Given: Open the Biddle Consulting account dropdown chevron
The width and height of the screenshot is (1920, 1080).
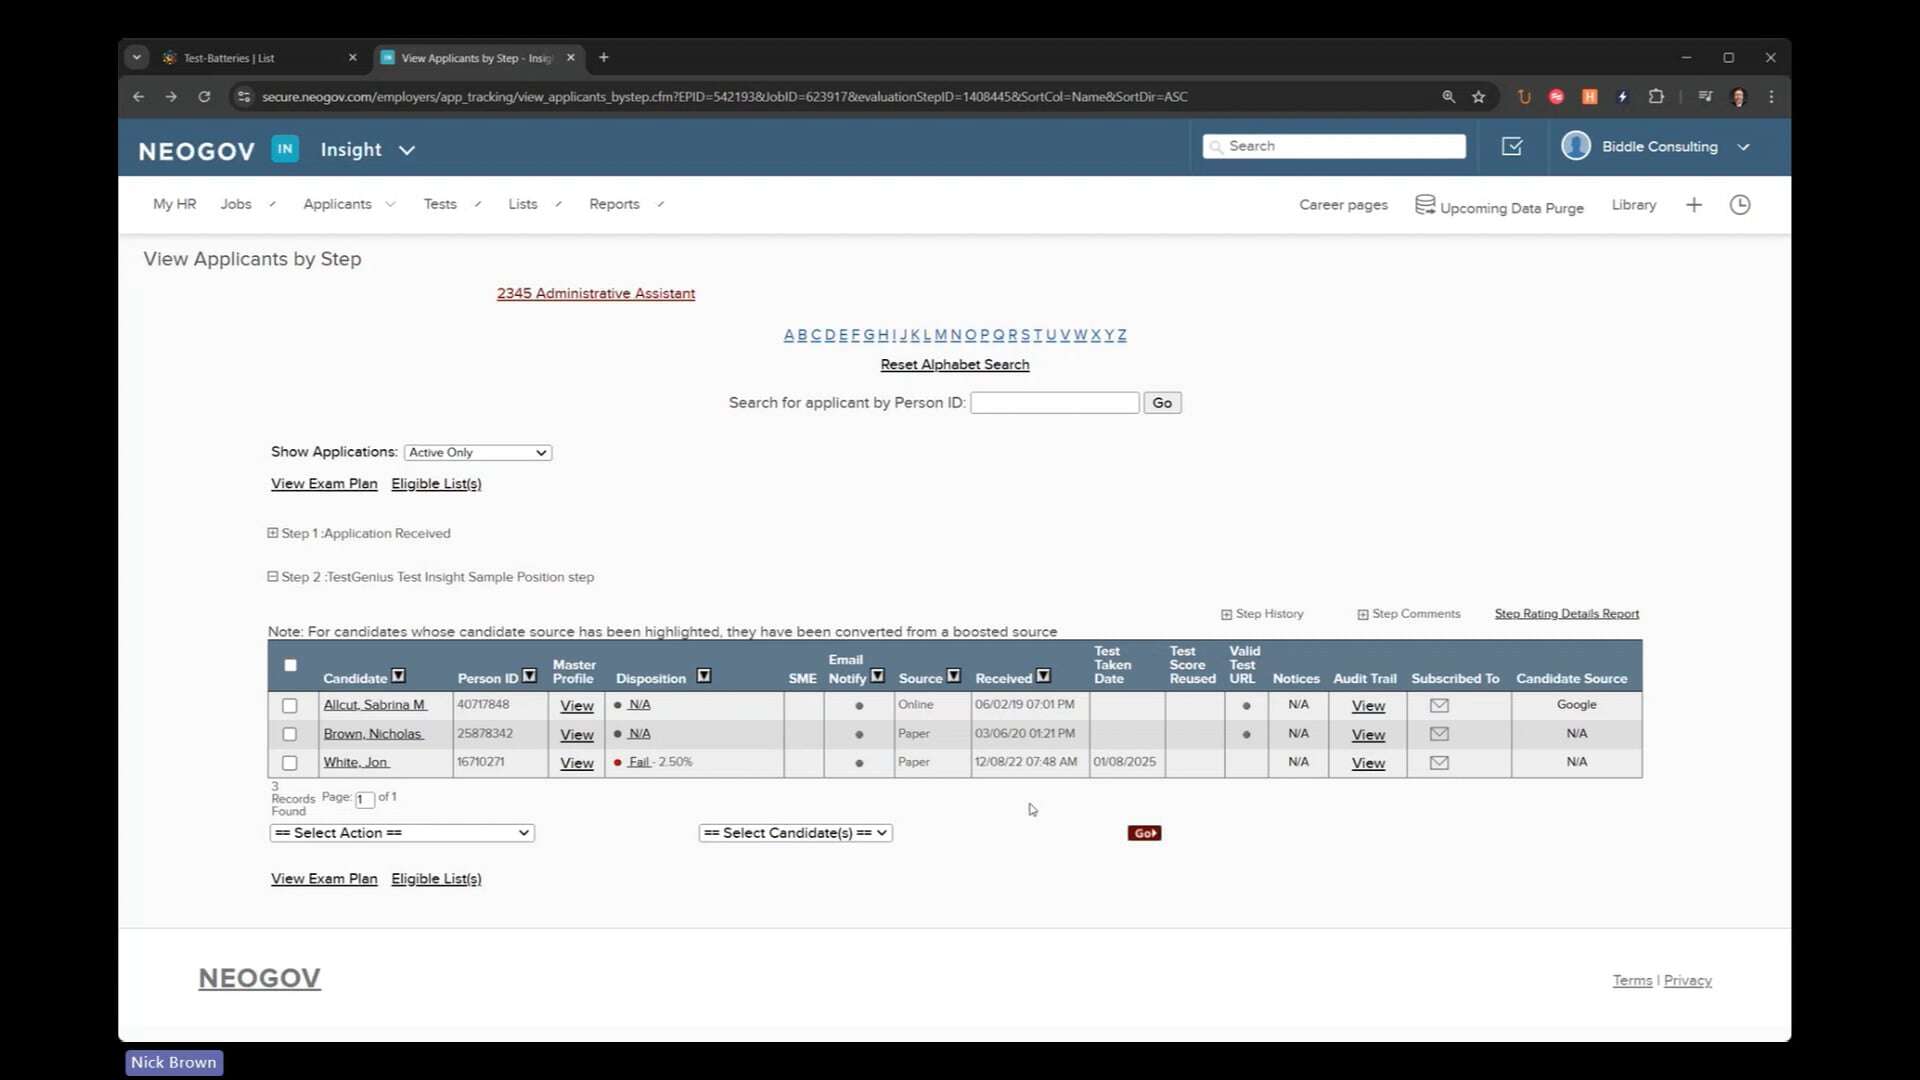Looking at the screenshot, I should pyautogui.click(x=1743, y=147).
